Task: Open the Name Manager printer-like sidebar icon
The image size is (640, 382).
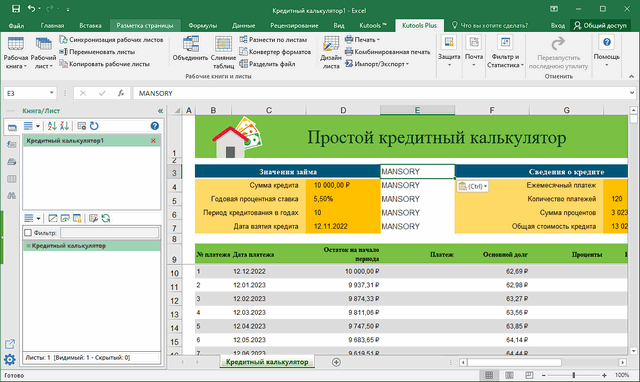Action: [x=11, y=162]
